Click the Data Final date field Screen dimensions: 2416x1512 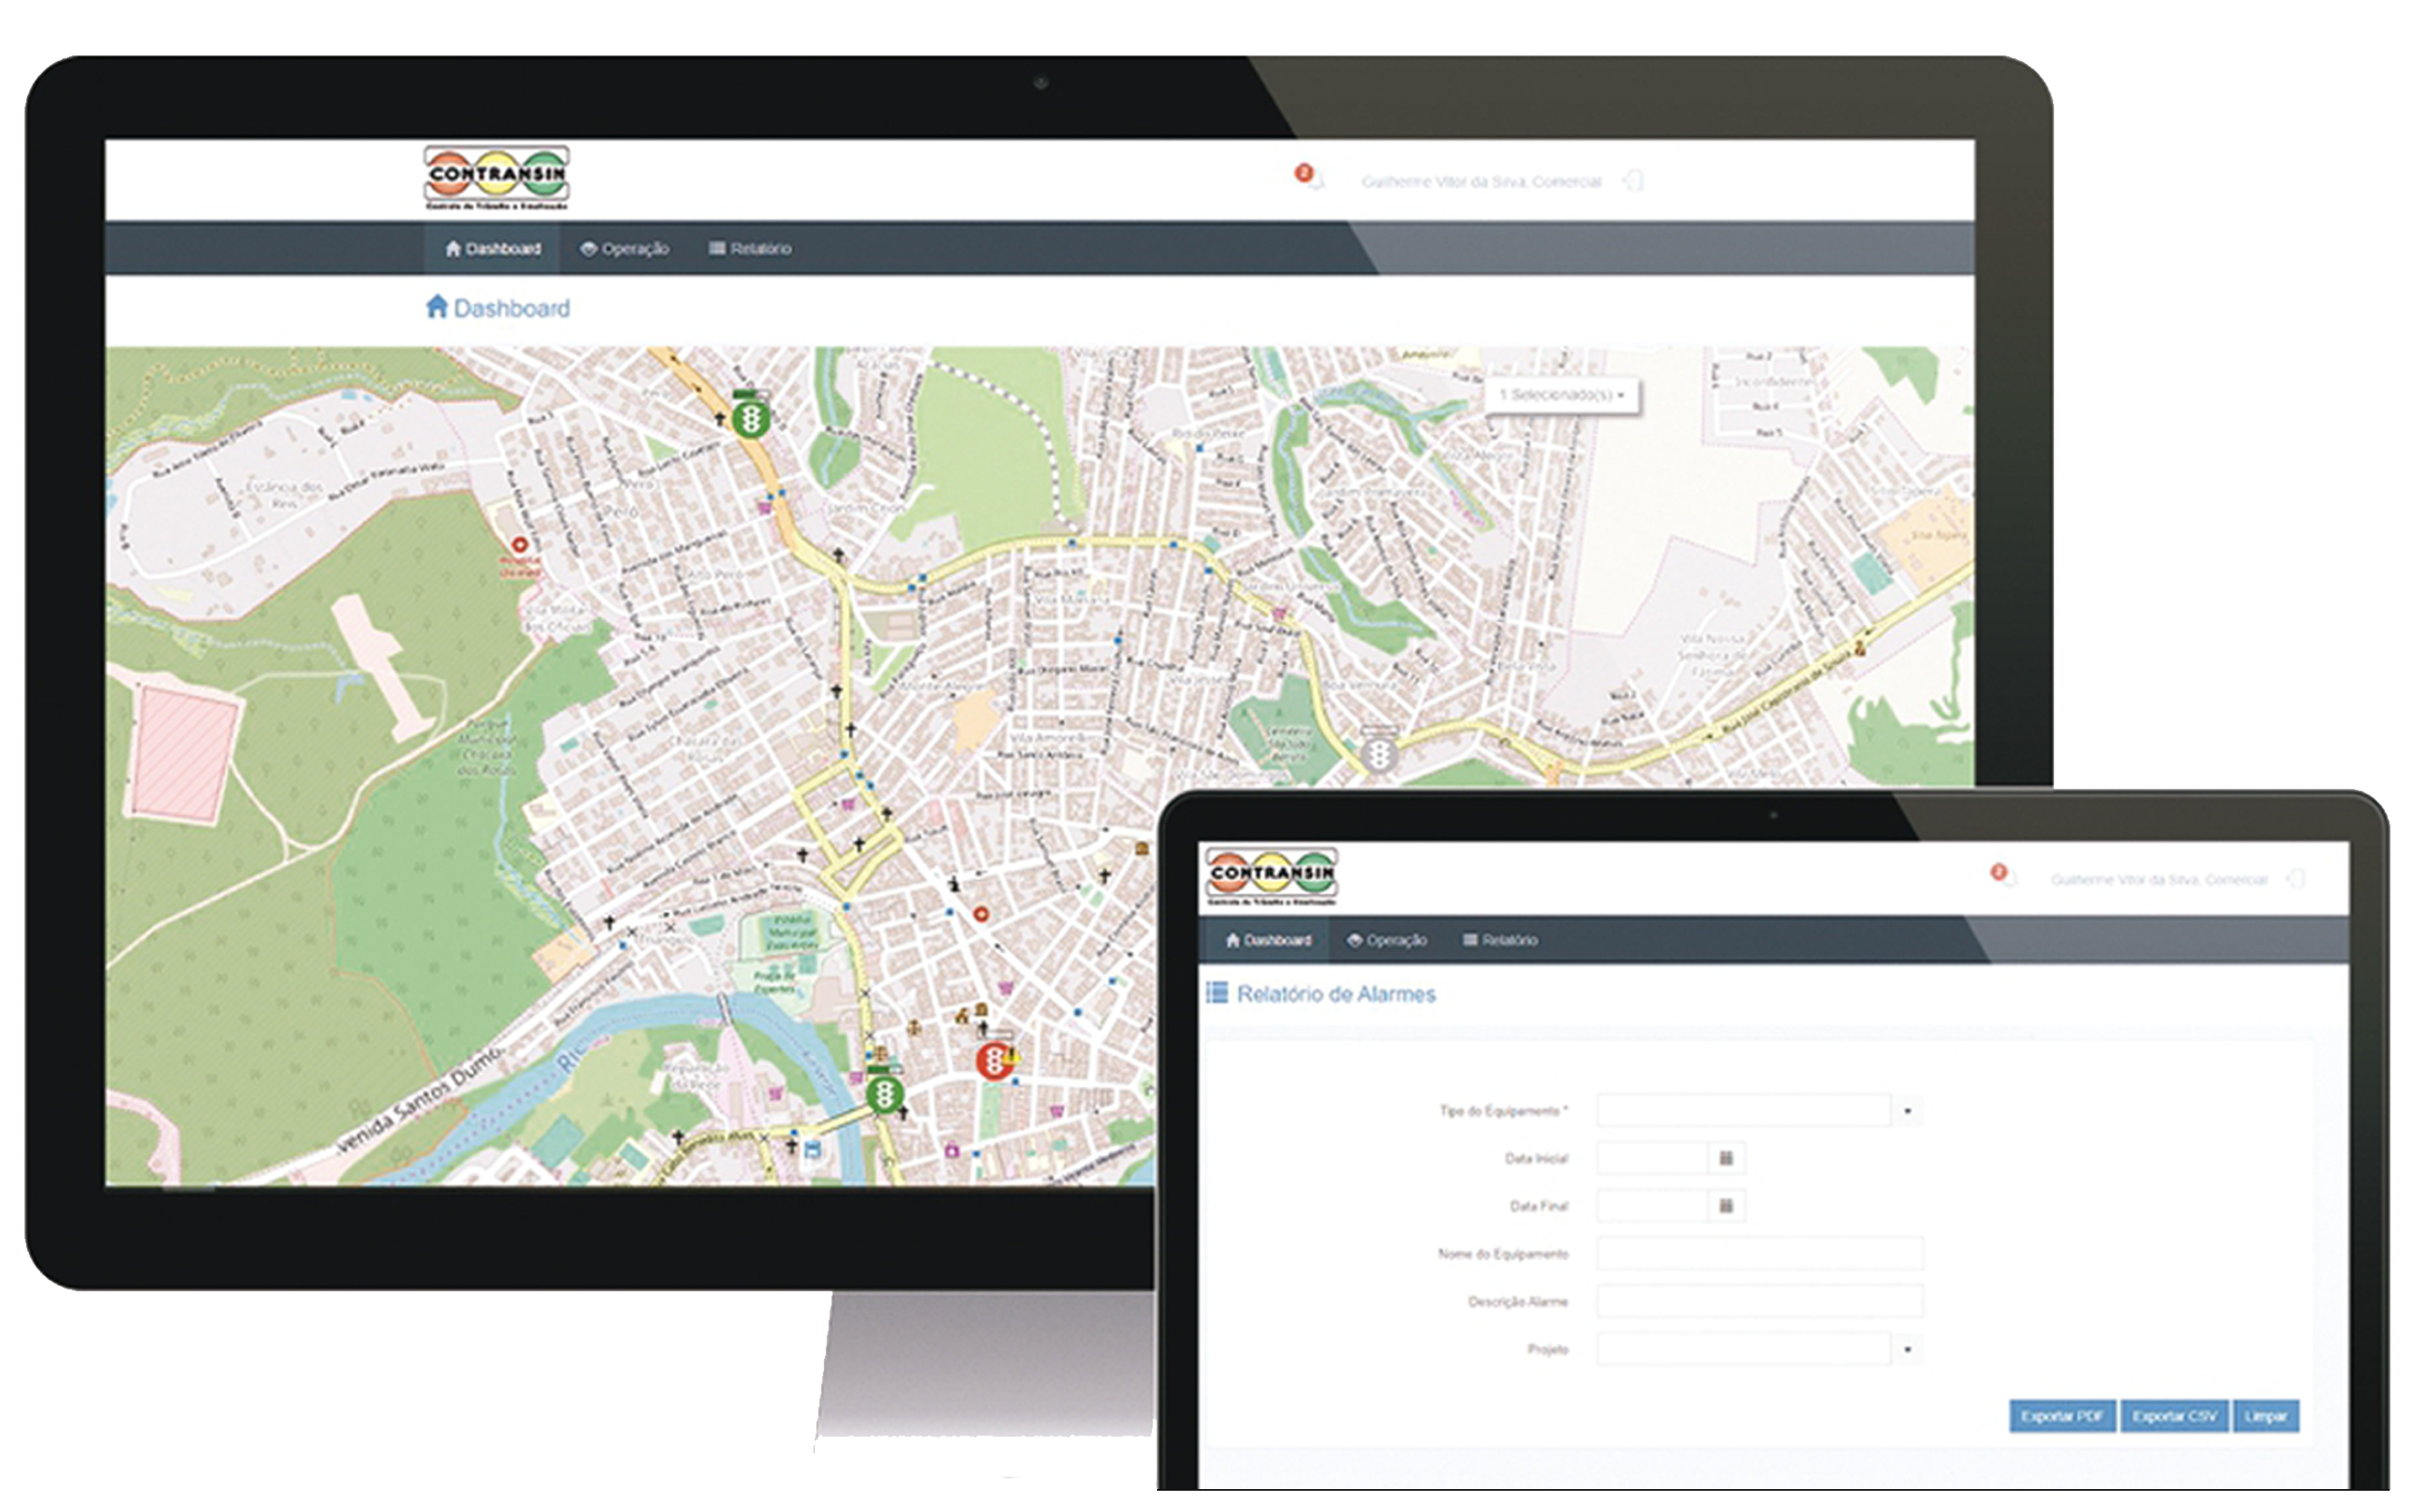tap(1652, 1206)
